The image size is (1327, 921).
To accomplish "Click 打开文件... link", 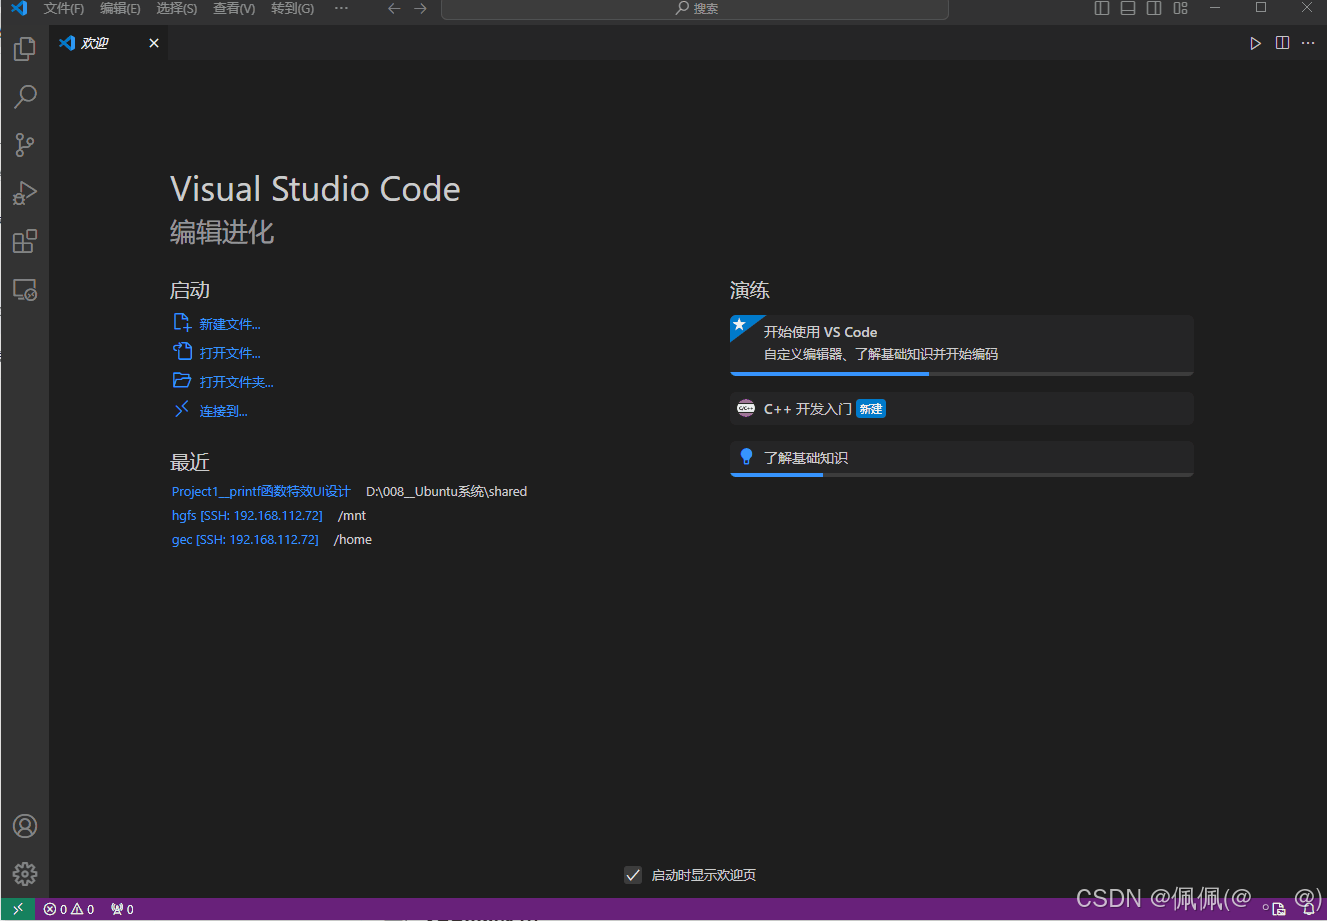I will click(x=229, y=353).
